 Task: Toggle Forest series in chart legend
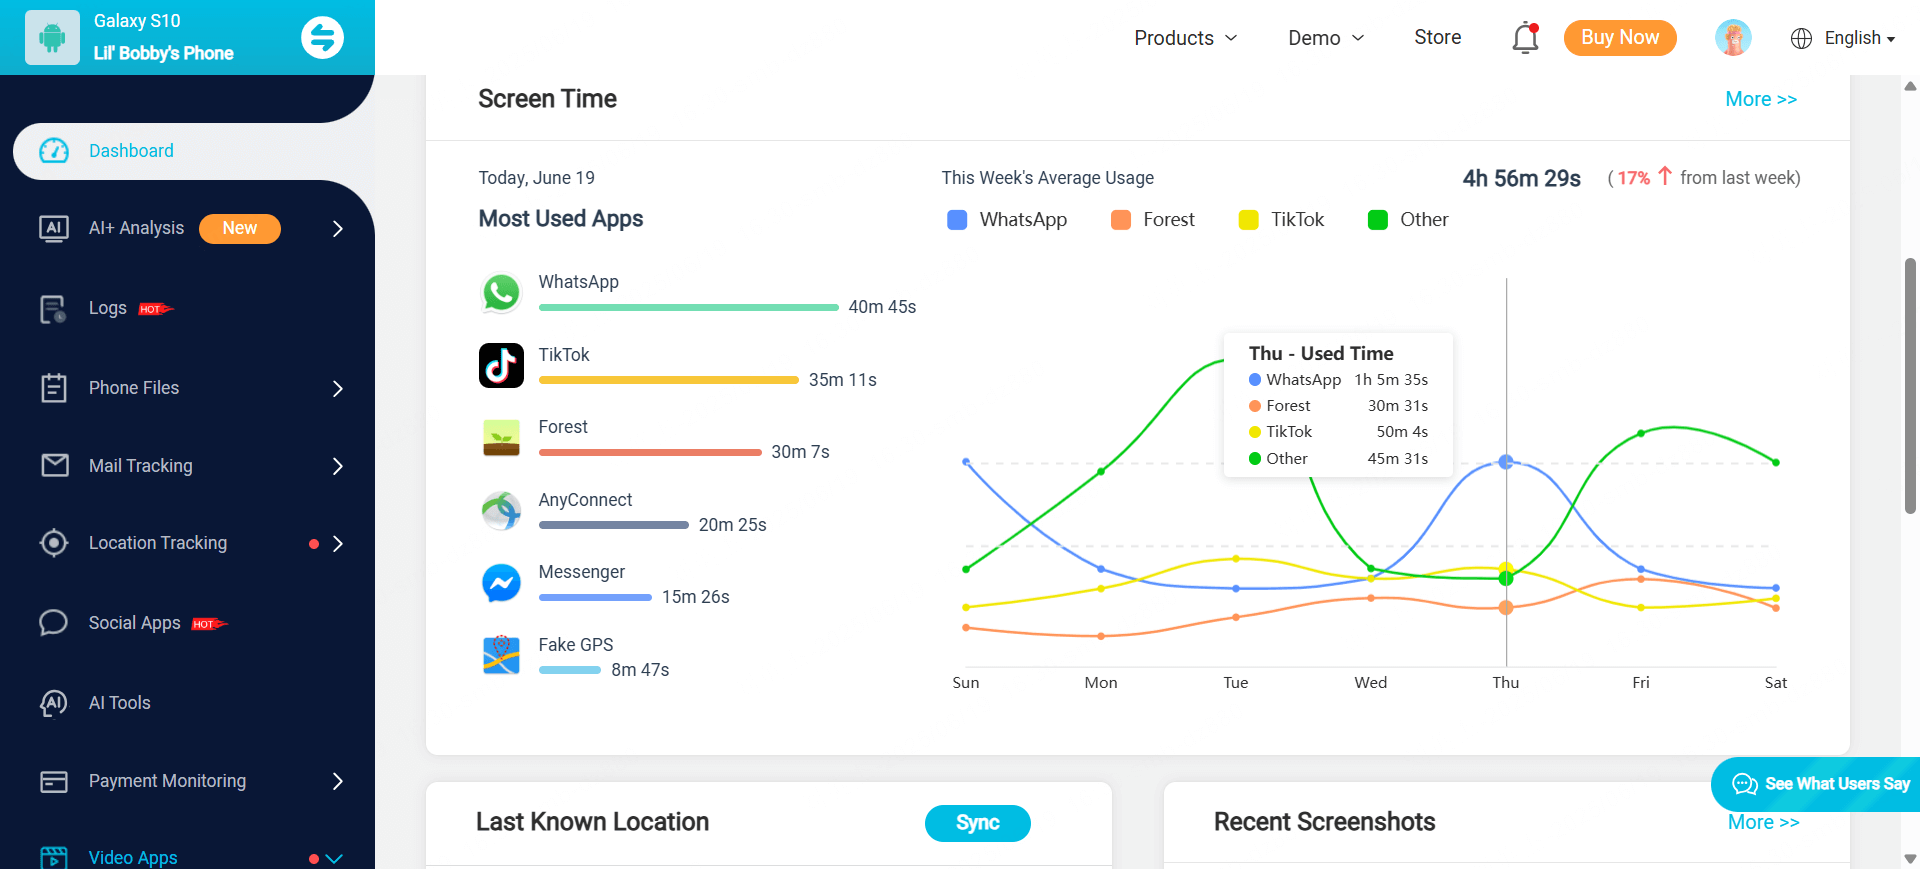coord(1153,220)
